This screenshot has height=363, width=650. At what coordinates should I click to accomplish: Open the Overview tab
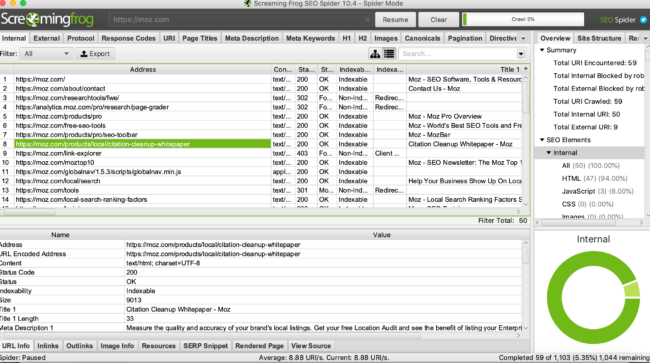pyautogui.click(x=555, y=38)
